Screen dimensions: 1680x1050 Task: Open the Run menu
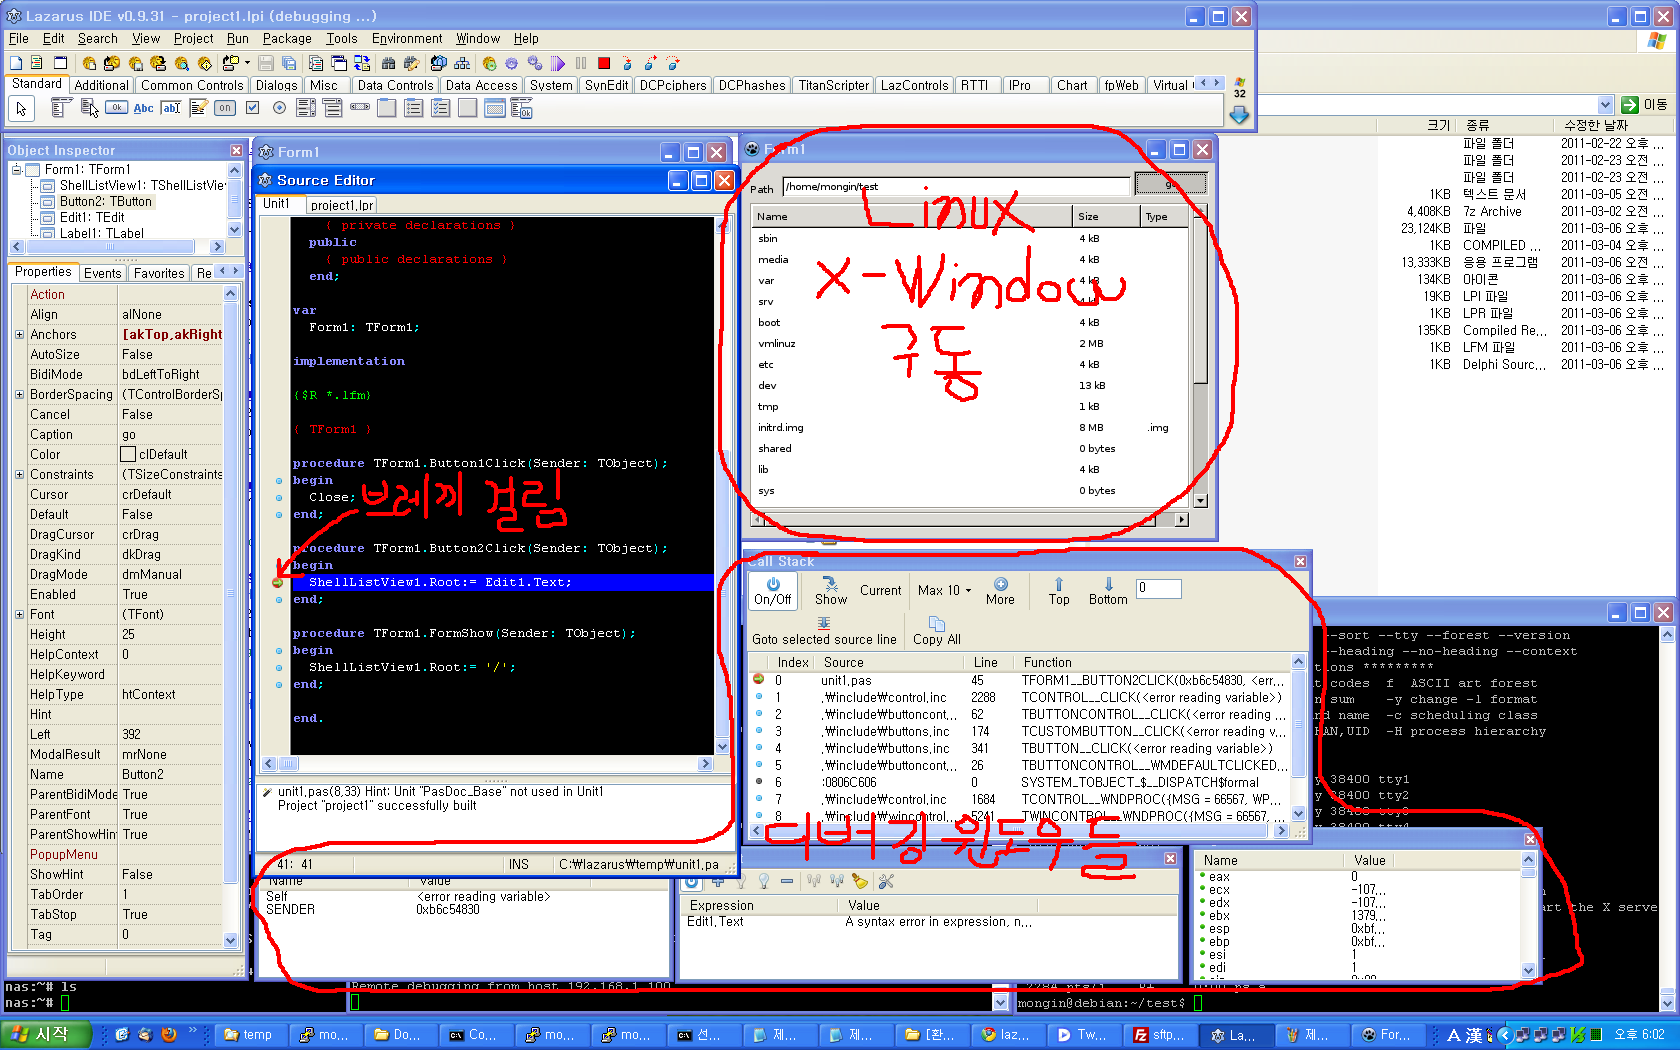[237, 38]
